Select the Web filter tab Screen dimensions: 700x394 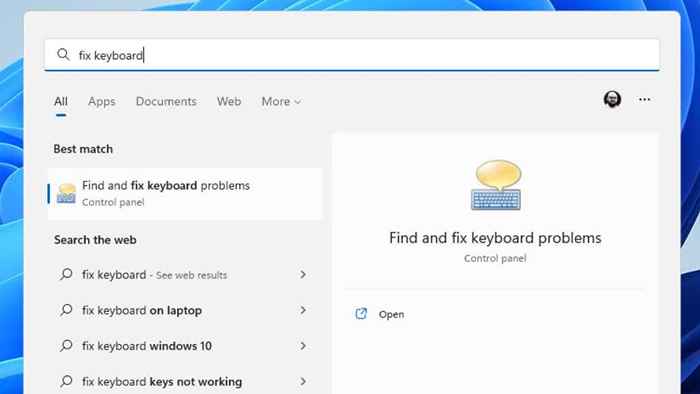click(x=229, y=102)
